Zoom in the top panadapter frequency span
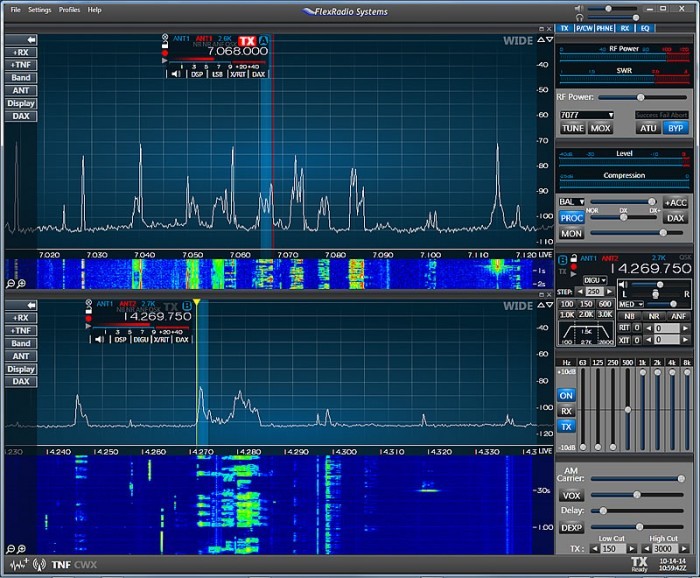This screenshot has height=578, width=700. pyautogui.click(x=21, y=284)
